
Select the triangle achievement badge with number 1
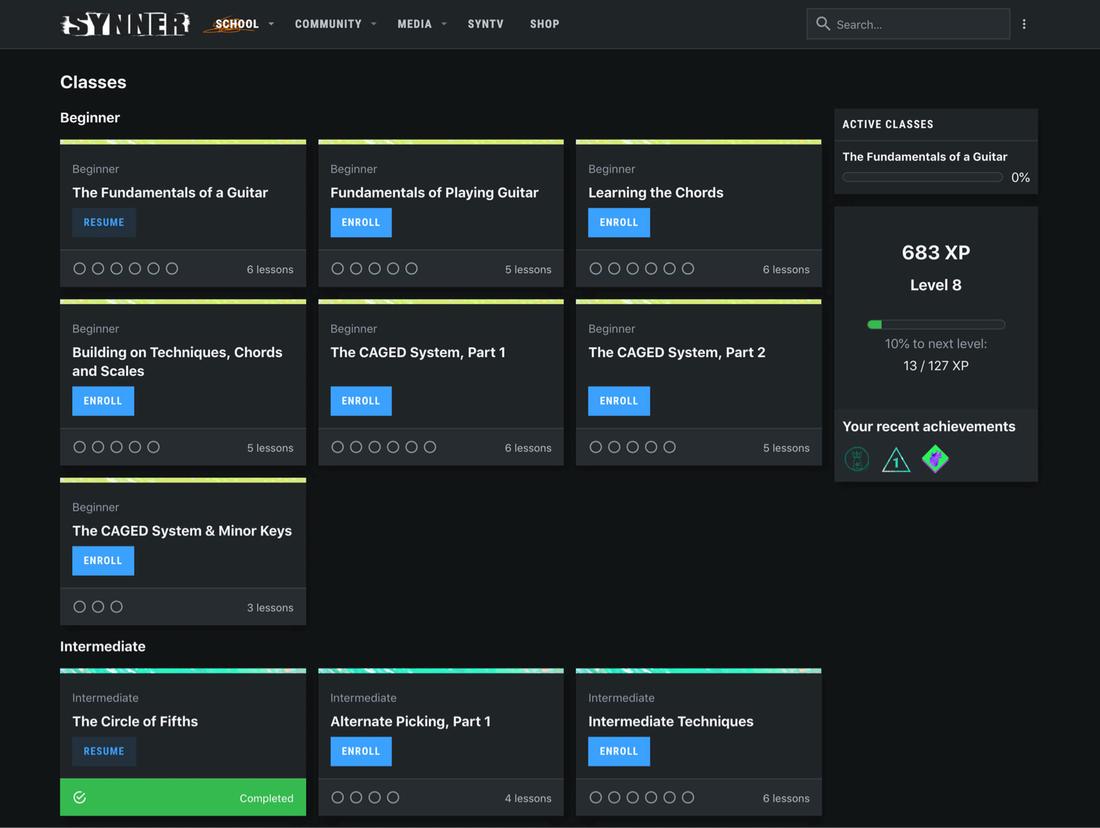point(896,459)
